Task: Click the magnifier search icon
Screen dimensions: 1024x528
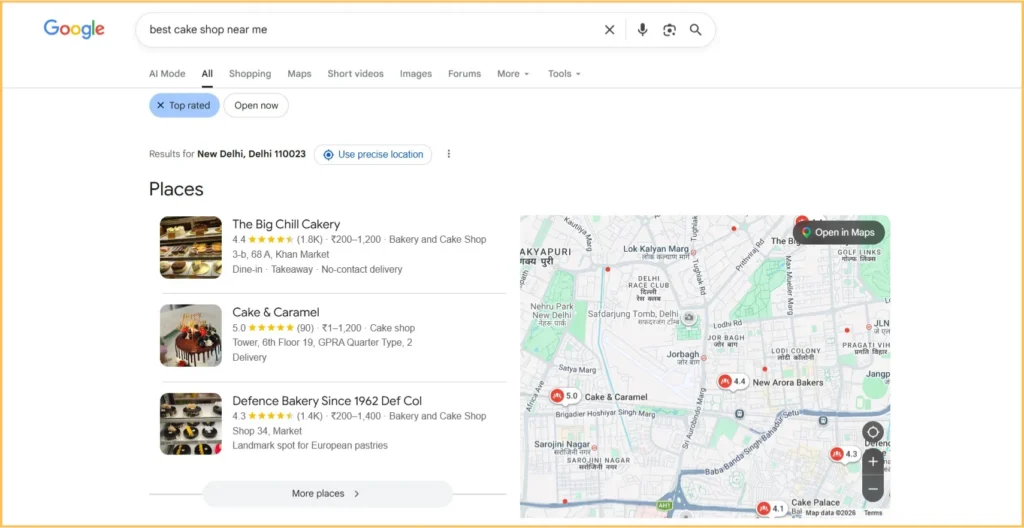Action: coord(696,30)
